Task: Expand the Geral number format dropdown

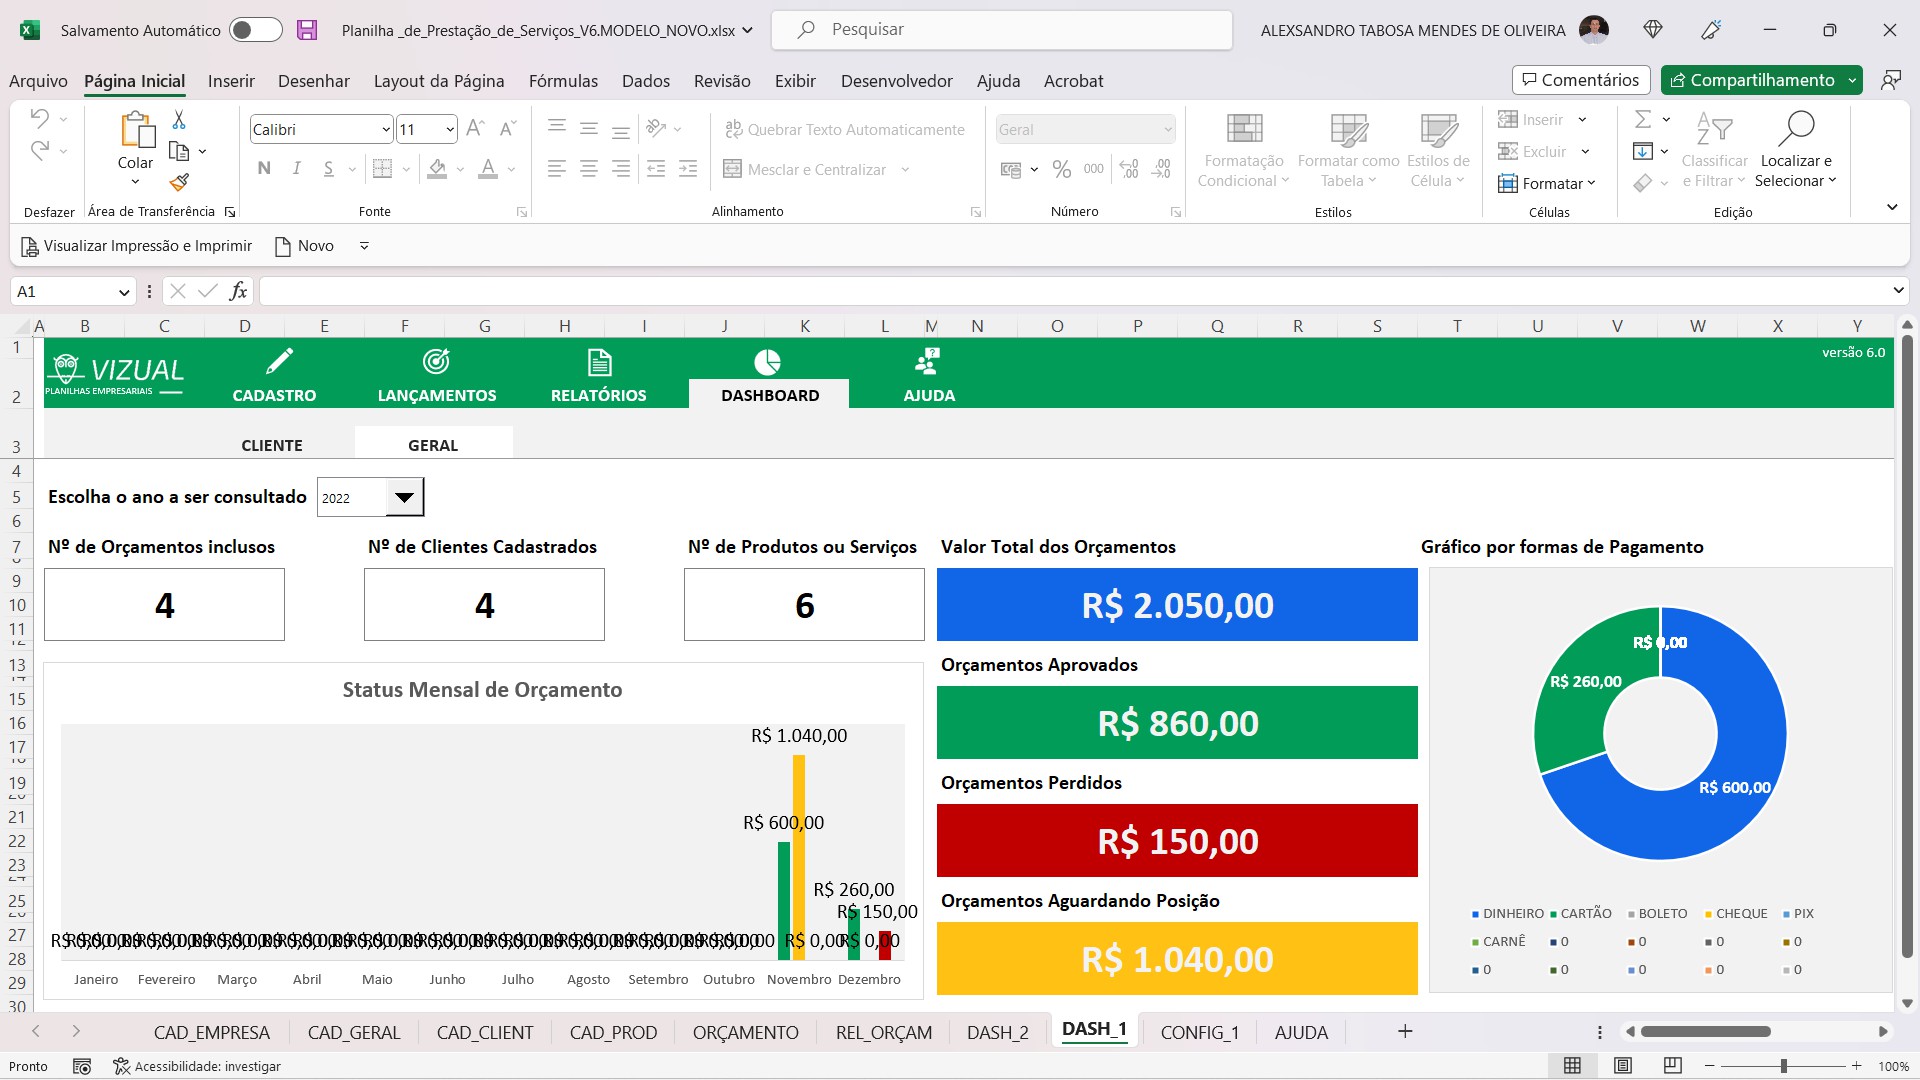Action: (1168, 129)
